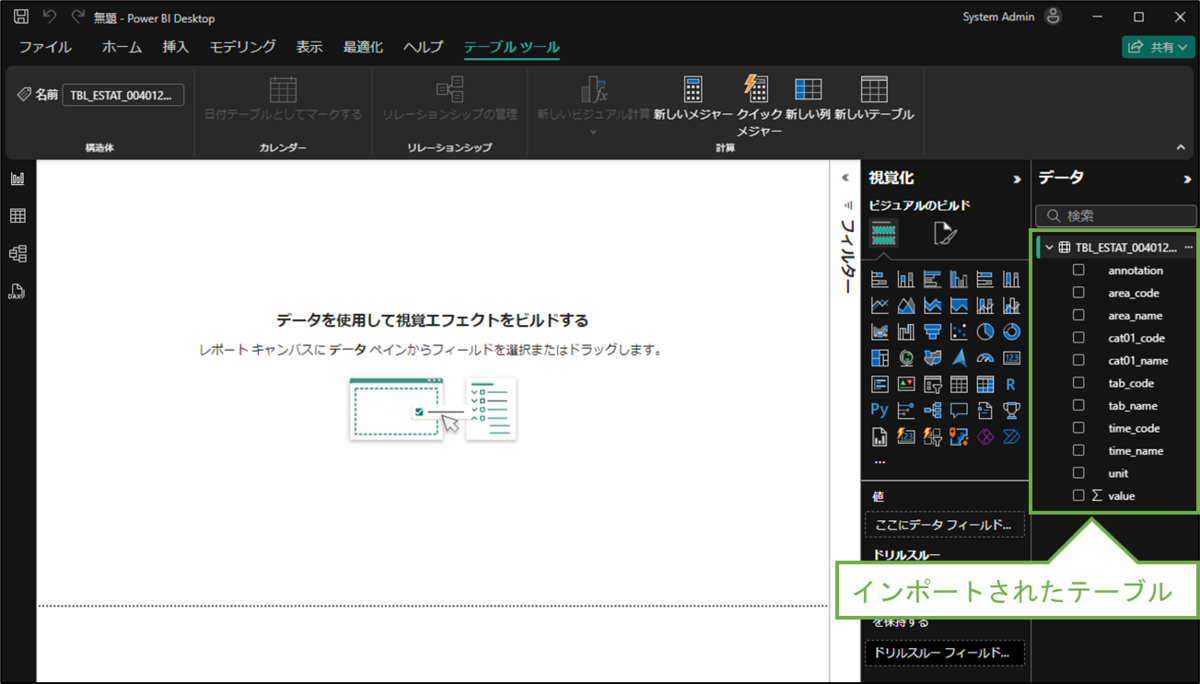This screenshot has height=684, width=1200.
Task: Select the pie chart visual
Action: (x=985, y=331)
